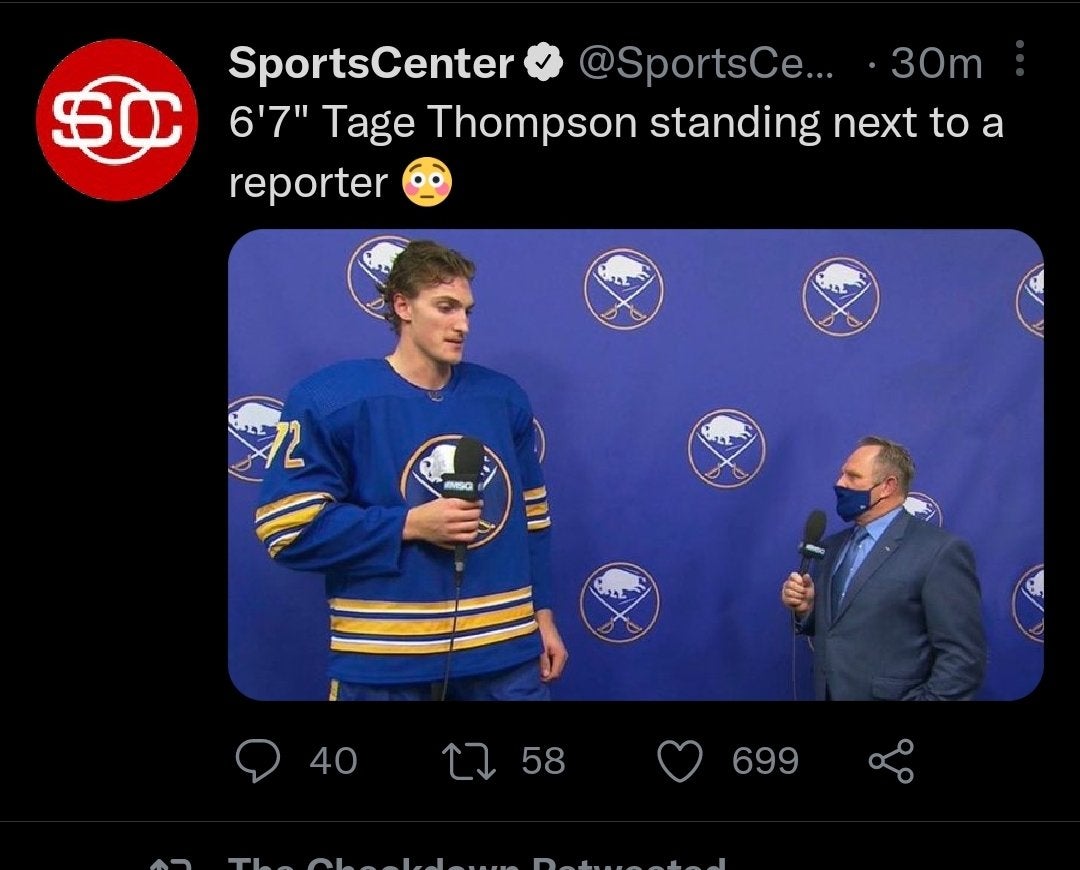Click the 58 retweets count
The width and height of the screenshot is (1080, 870).
pyautogui.click(x=543, y=761)
